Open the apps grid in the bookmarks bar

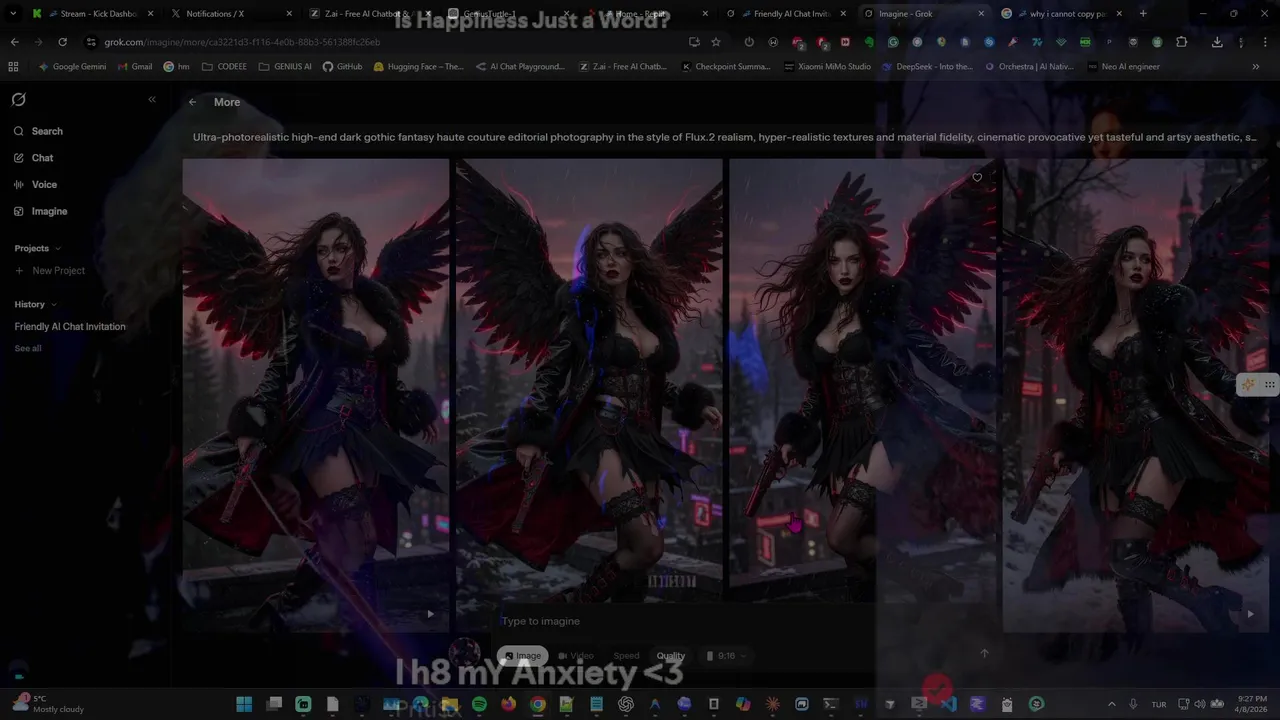click(13, 67)
